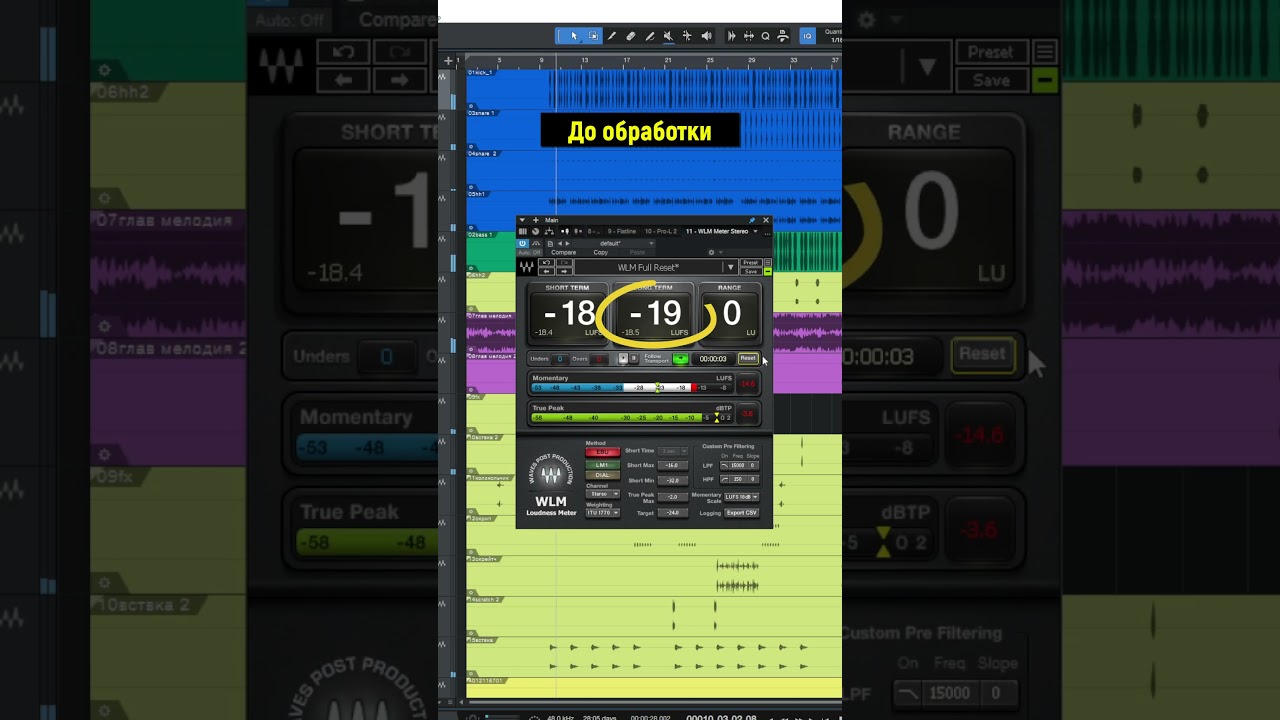Toggle the plugin power bypass button
Viewport: 1280px width, 720px height.
click(522, 243)
